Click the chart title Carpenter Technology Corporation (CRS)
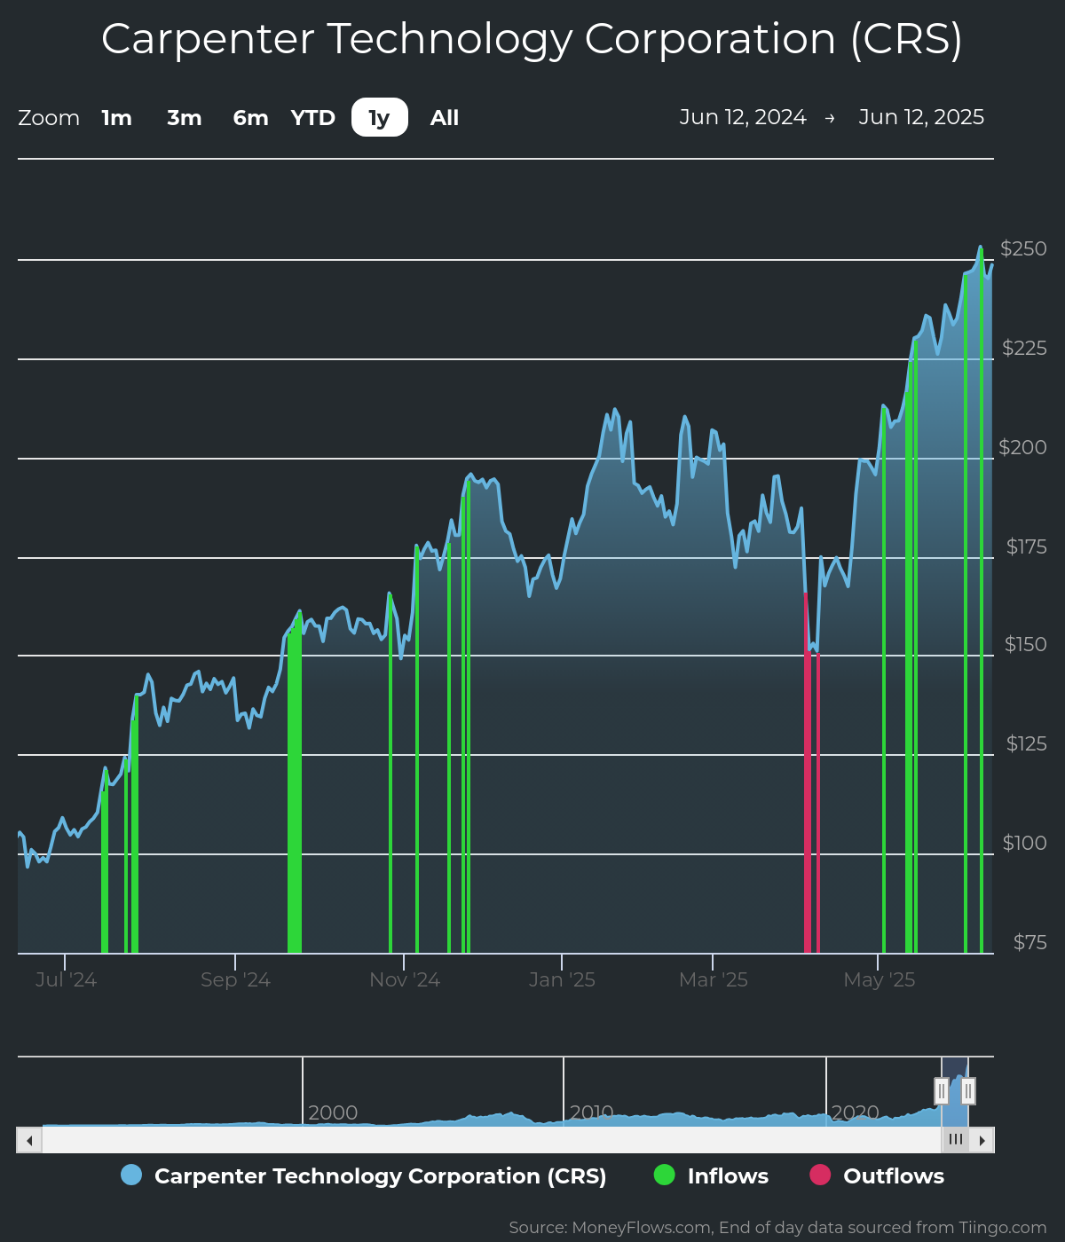Screen dimensions: 1065x1242 point(532,39)
